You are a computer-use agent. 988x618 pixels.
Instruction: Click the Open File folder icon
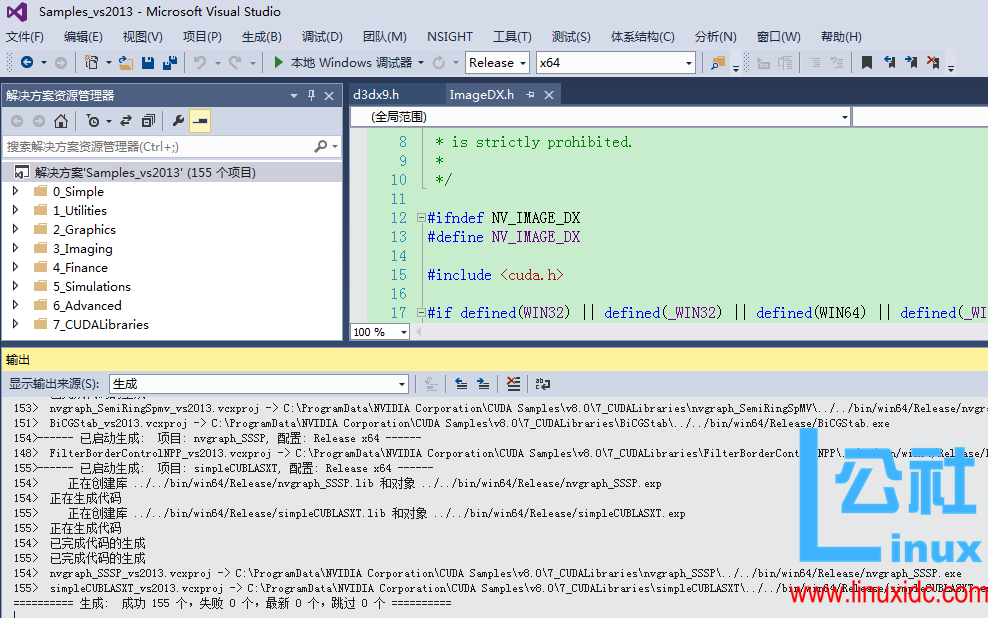click(x=125, y=62)
